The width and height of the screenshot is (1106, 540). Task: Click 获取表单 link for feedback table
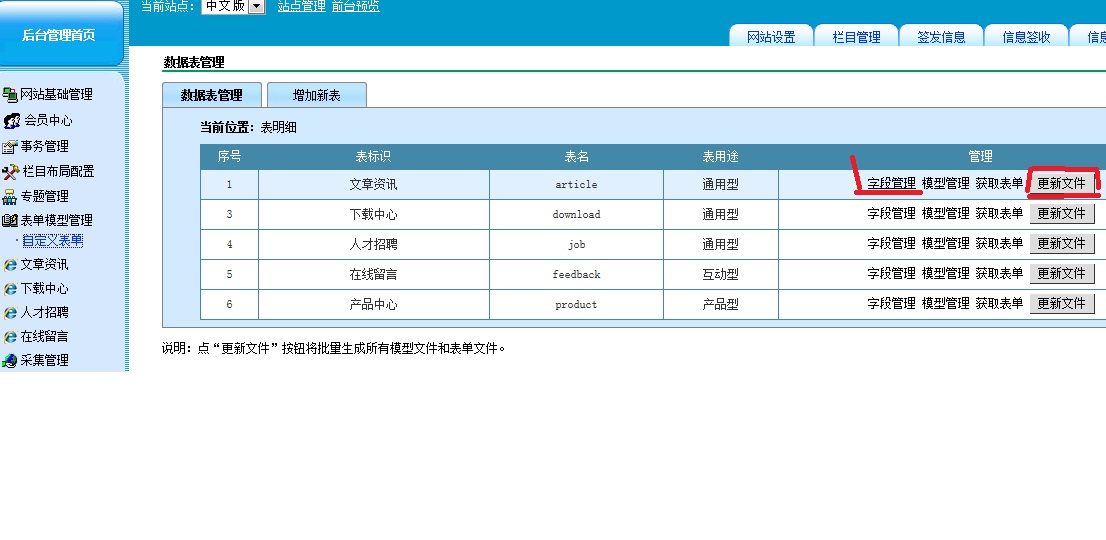999,274
